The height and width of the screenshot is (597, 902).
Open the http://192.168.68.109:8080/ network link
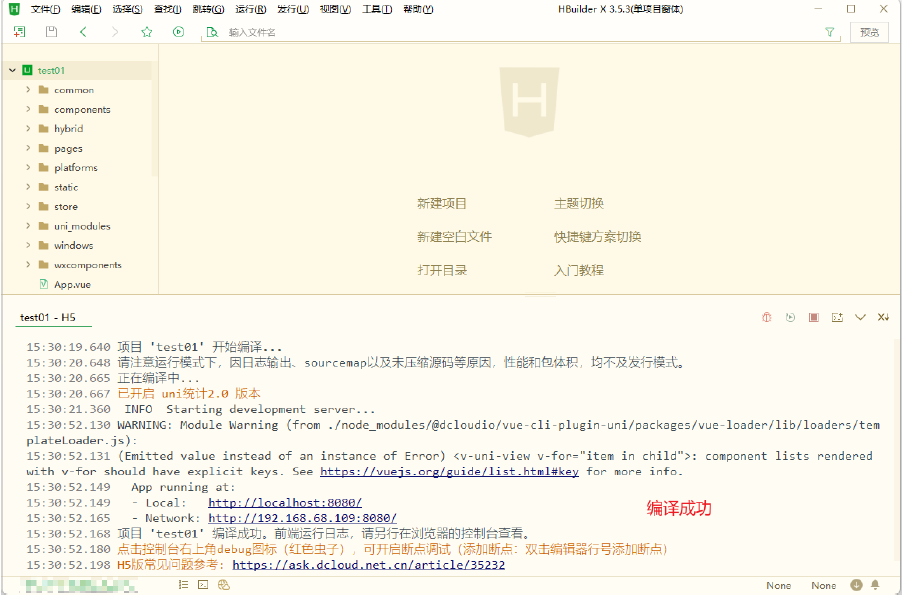pos(302,518)
